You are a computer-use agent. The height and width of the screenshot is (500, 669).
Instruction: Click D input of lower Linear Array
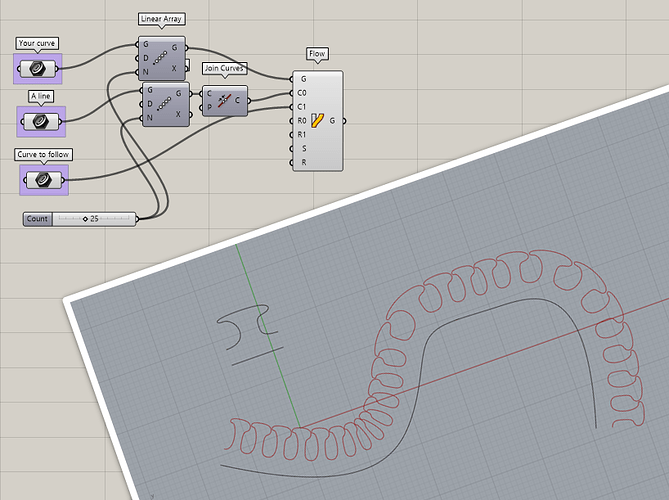150,104
